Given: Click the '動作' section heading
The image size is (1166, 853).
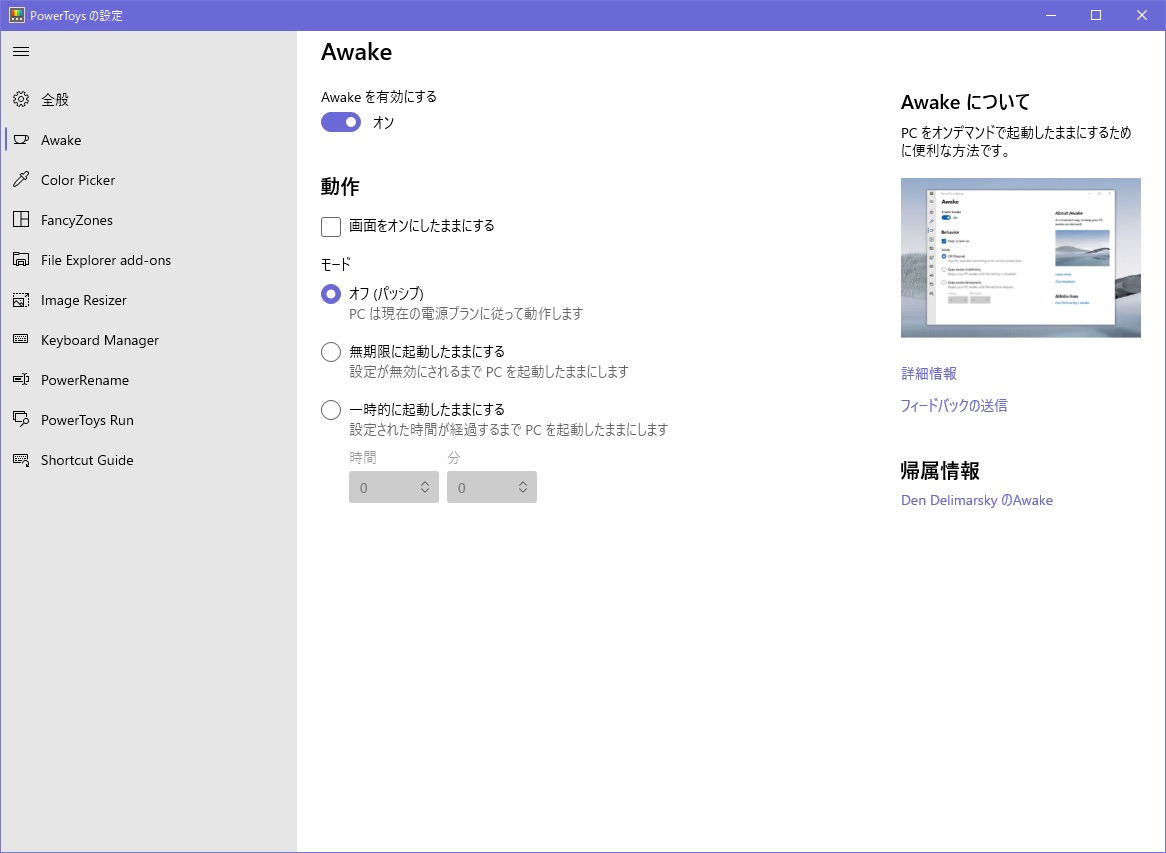Looking at the screenshot, I should pyautogui.click(x=341, y=186).
